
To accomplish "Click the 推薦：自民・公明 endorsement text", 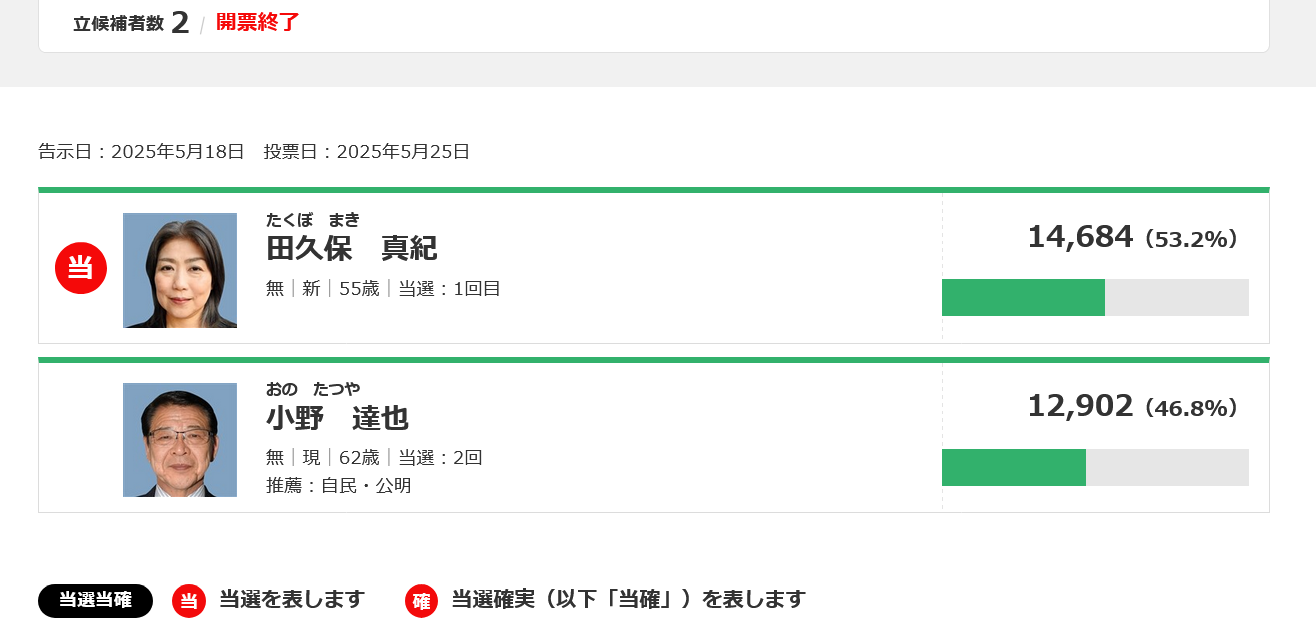I will (x=338, y=486).
